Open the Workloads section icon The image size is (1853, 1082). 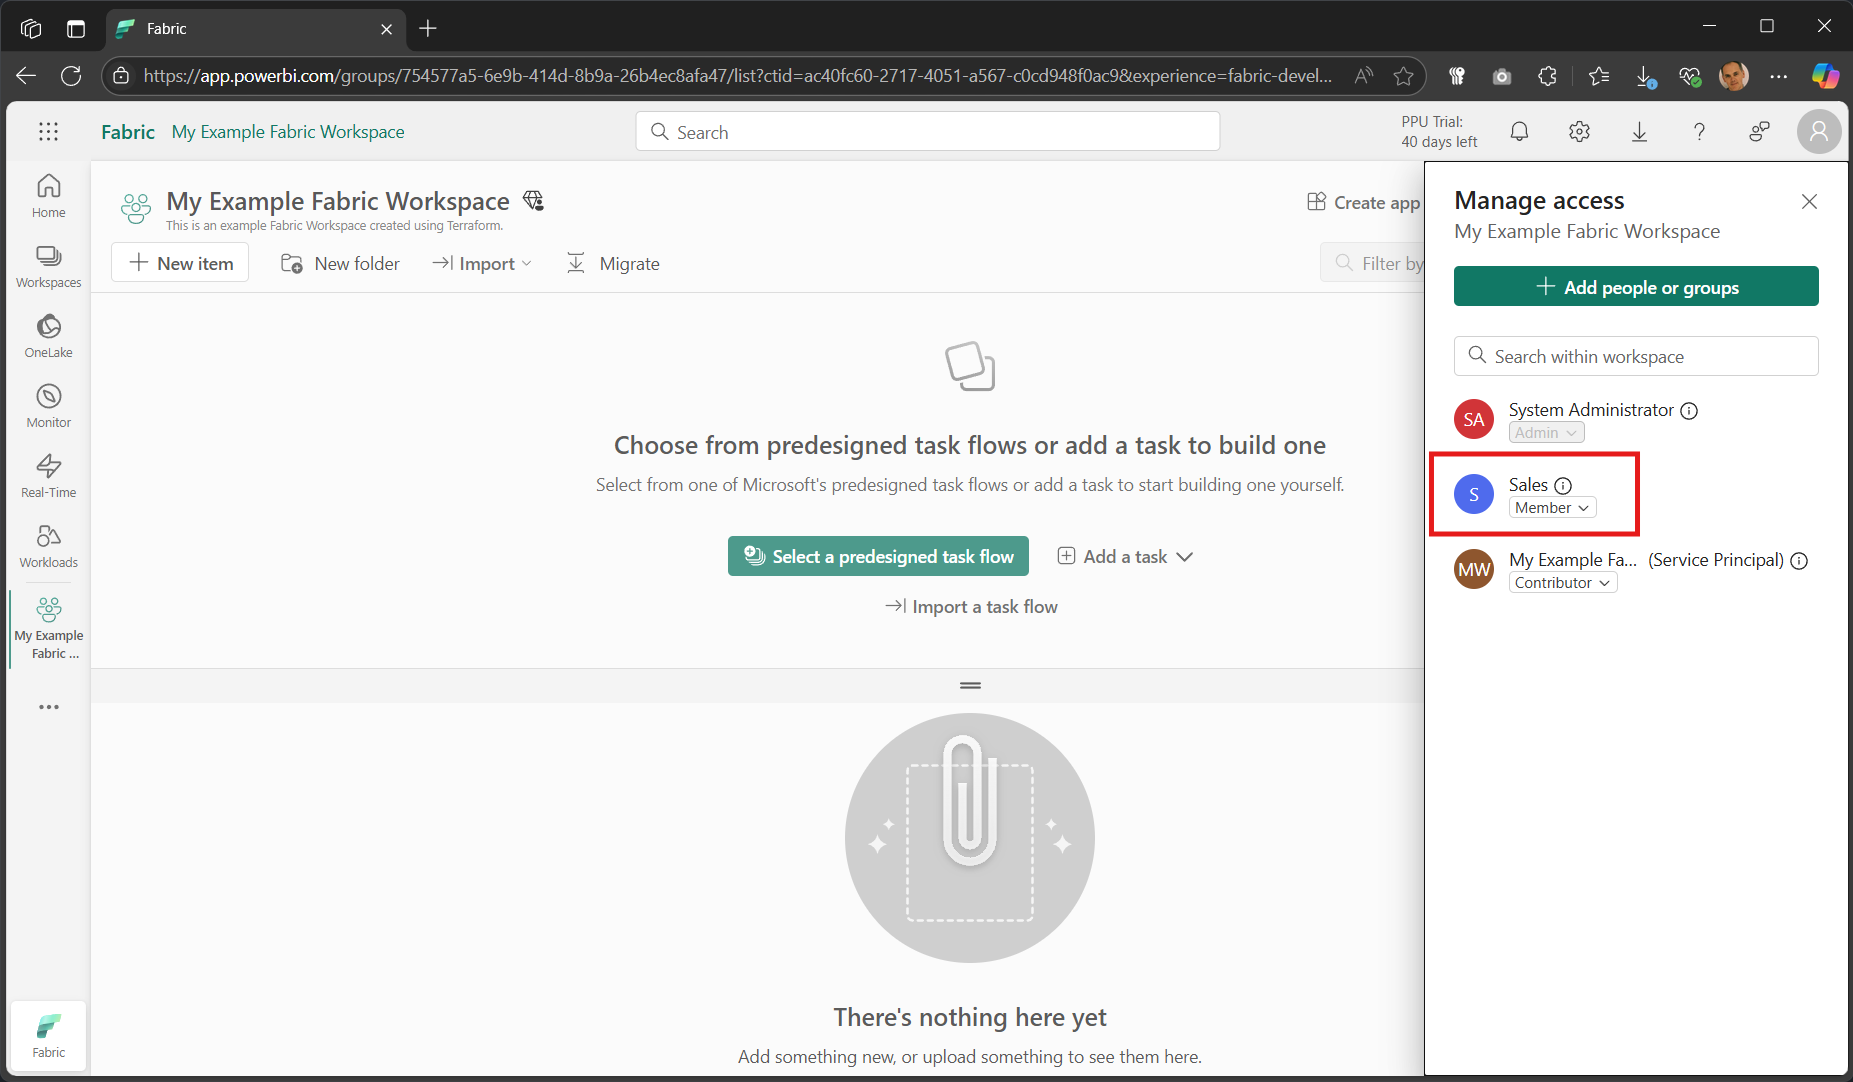pos(47,544)
